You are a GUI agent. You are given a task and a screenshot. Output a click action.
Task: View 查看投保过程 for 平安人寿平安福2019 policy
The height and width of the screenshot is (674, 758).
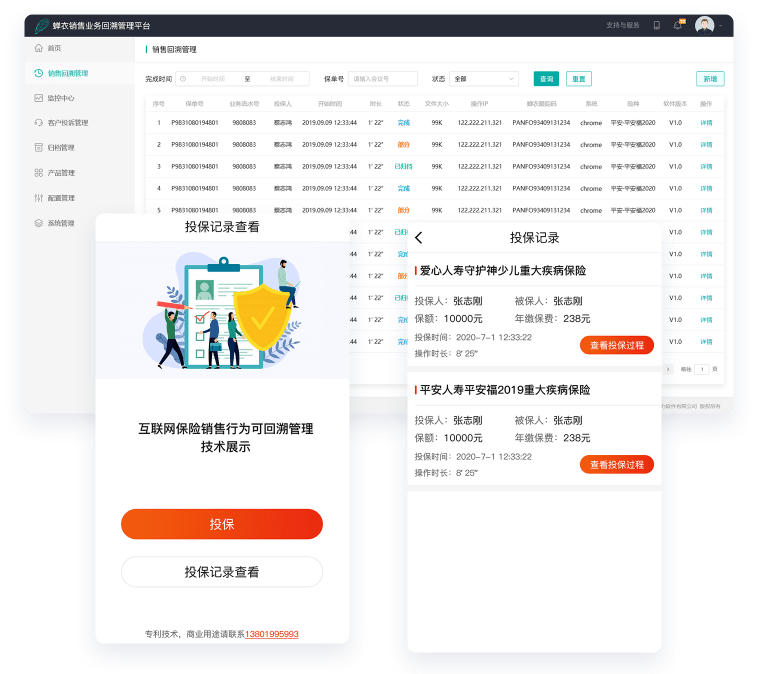tap(617, 465)
